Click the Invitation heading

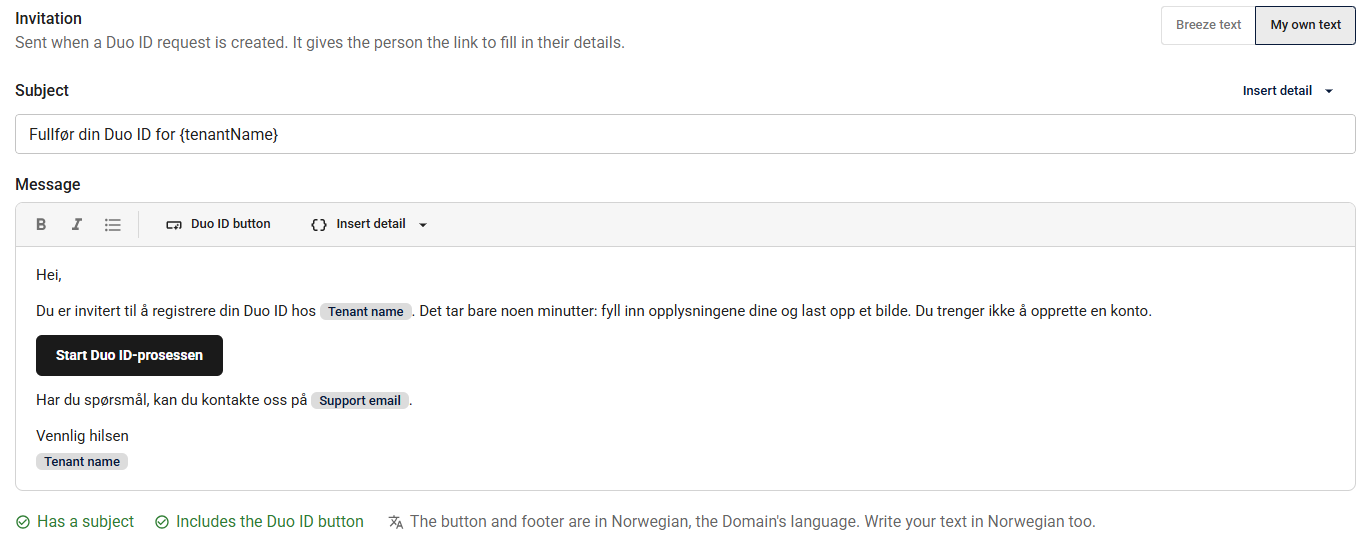click(48, 18)
